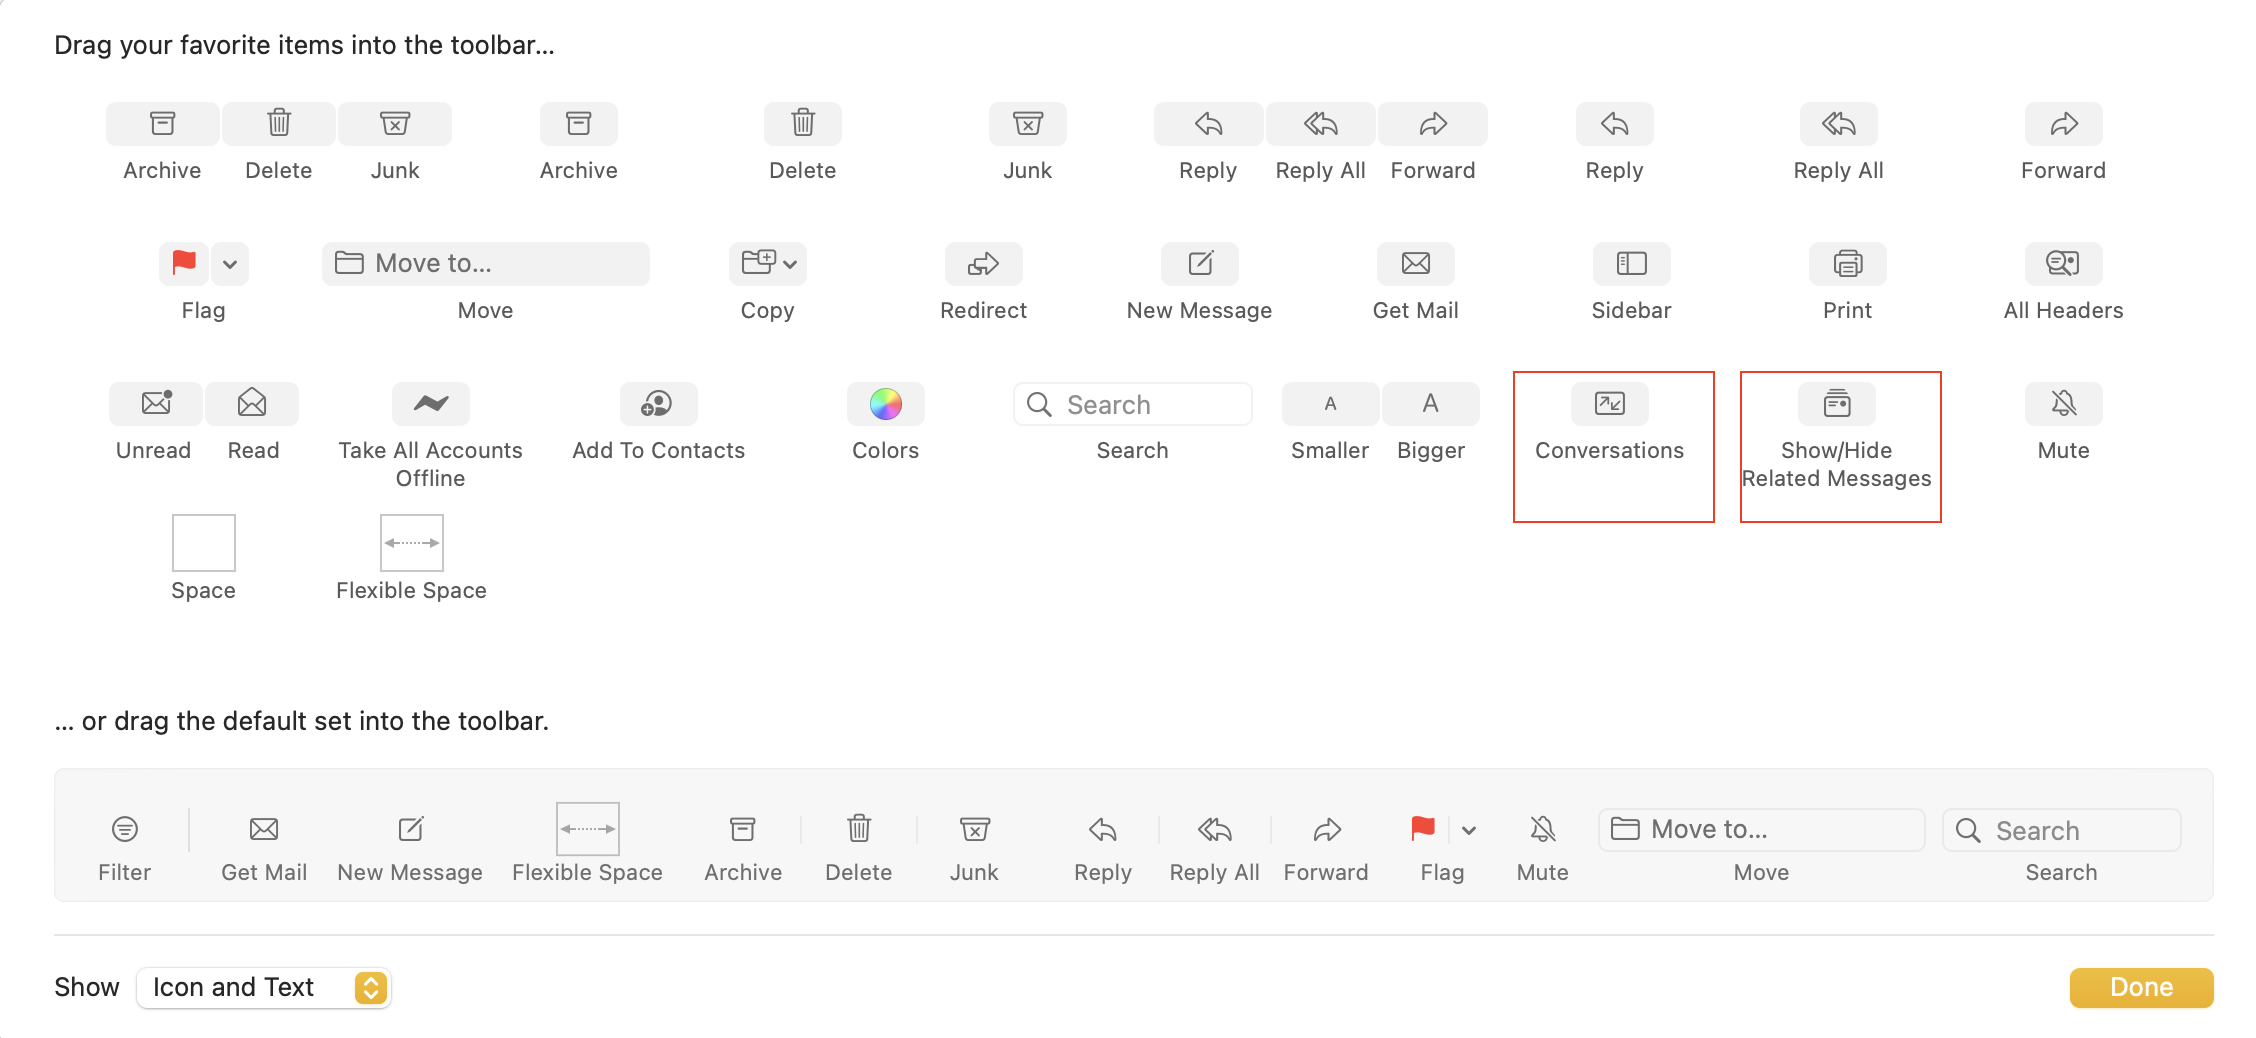Screen dimensions: 2256x1038
Task: Select the Flexible Space item in the palette
Action: 412,543
